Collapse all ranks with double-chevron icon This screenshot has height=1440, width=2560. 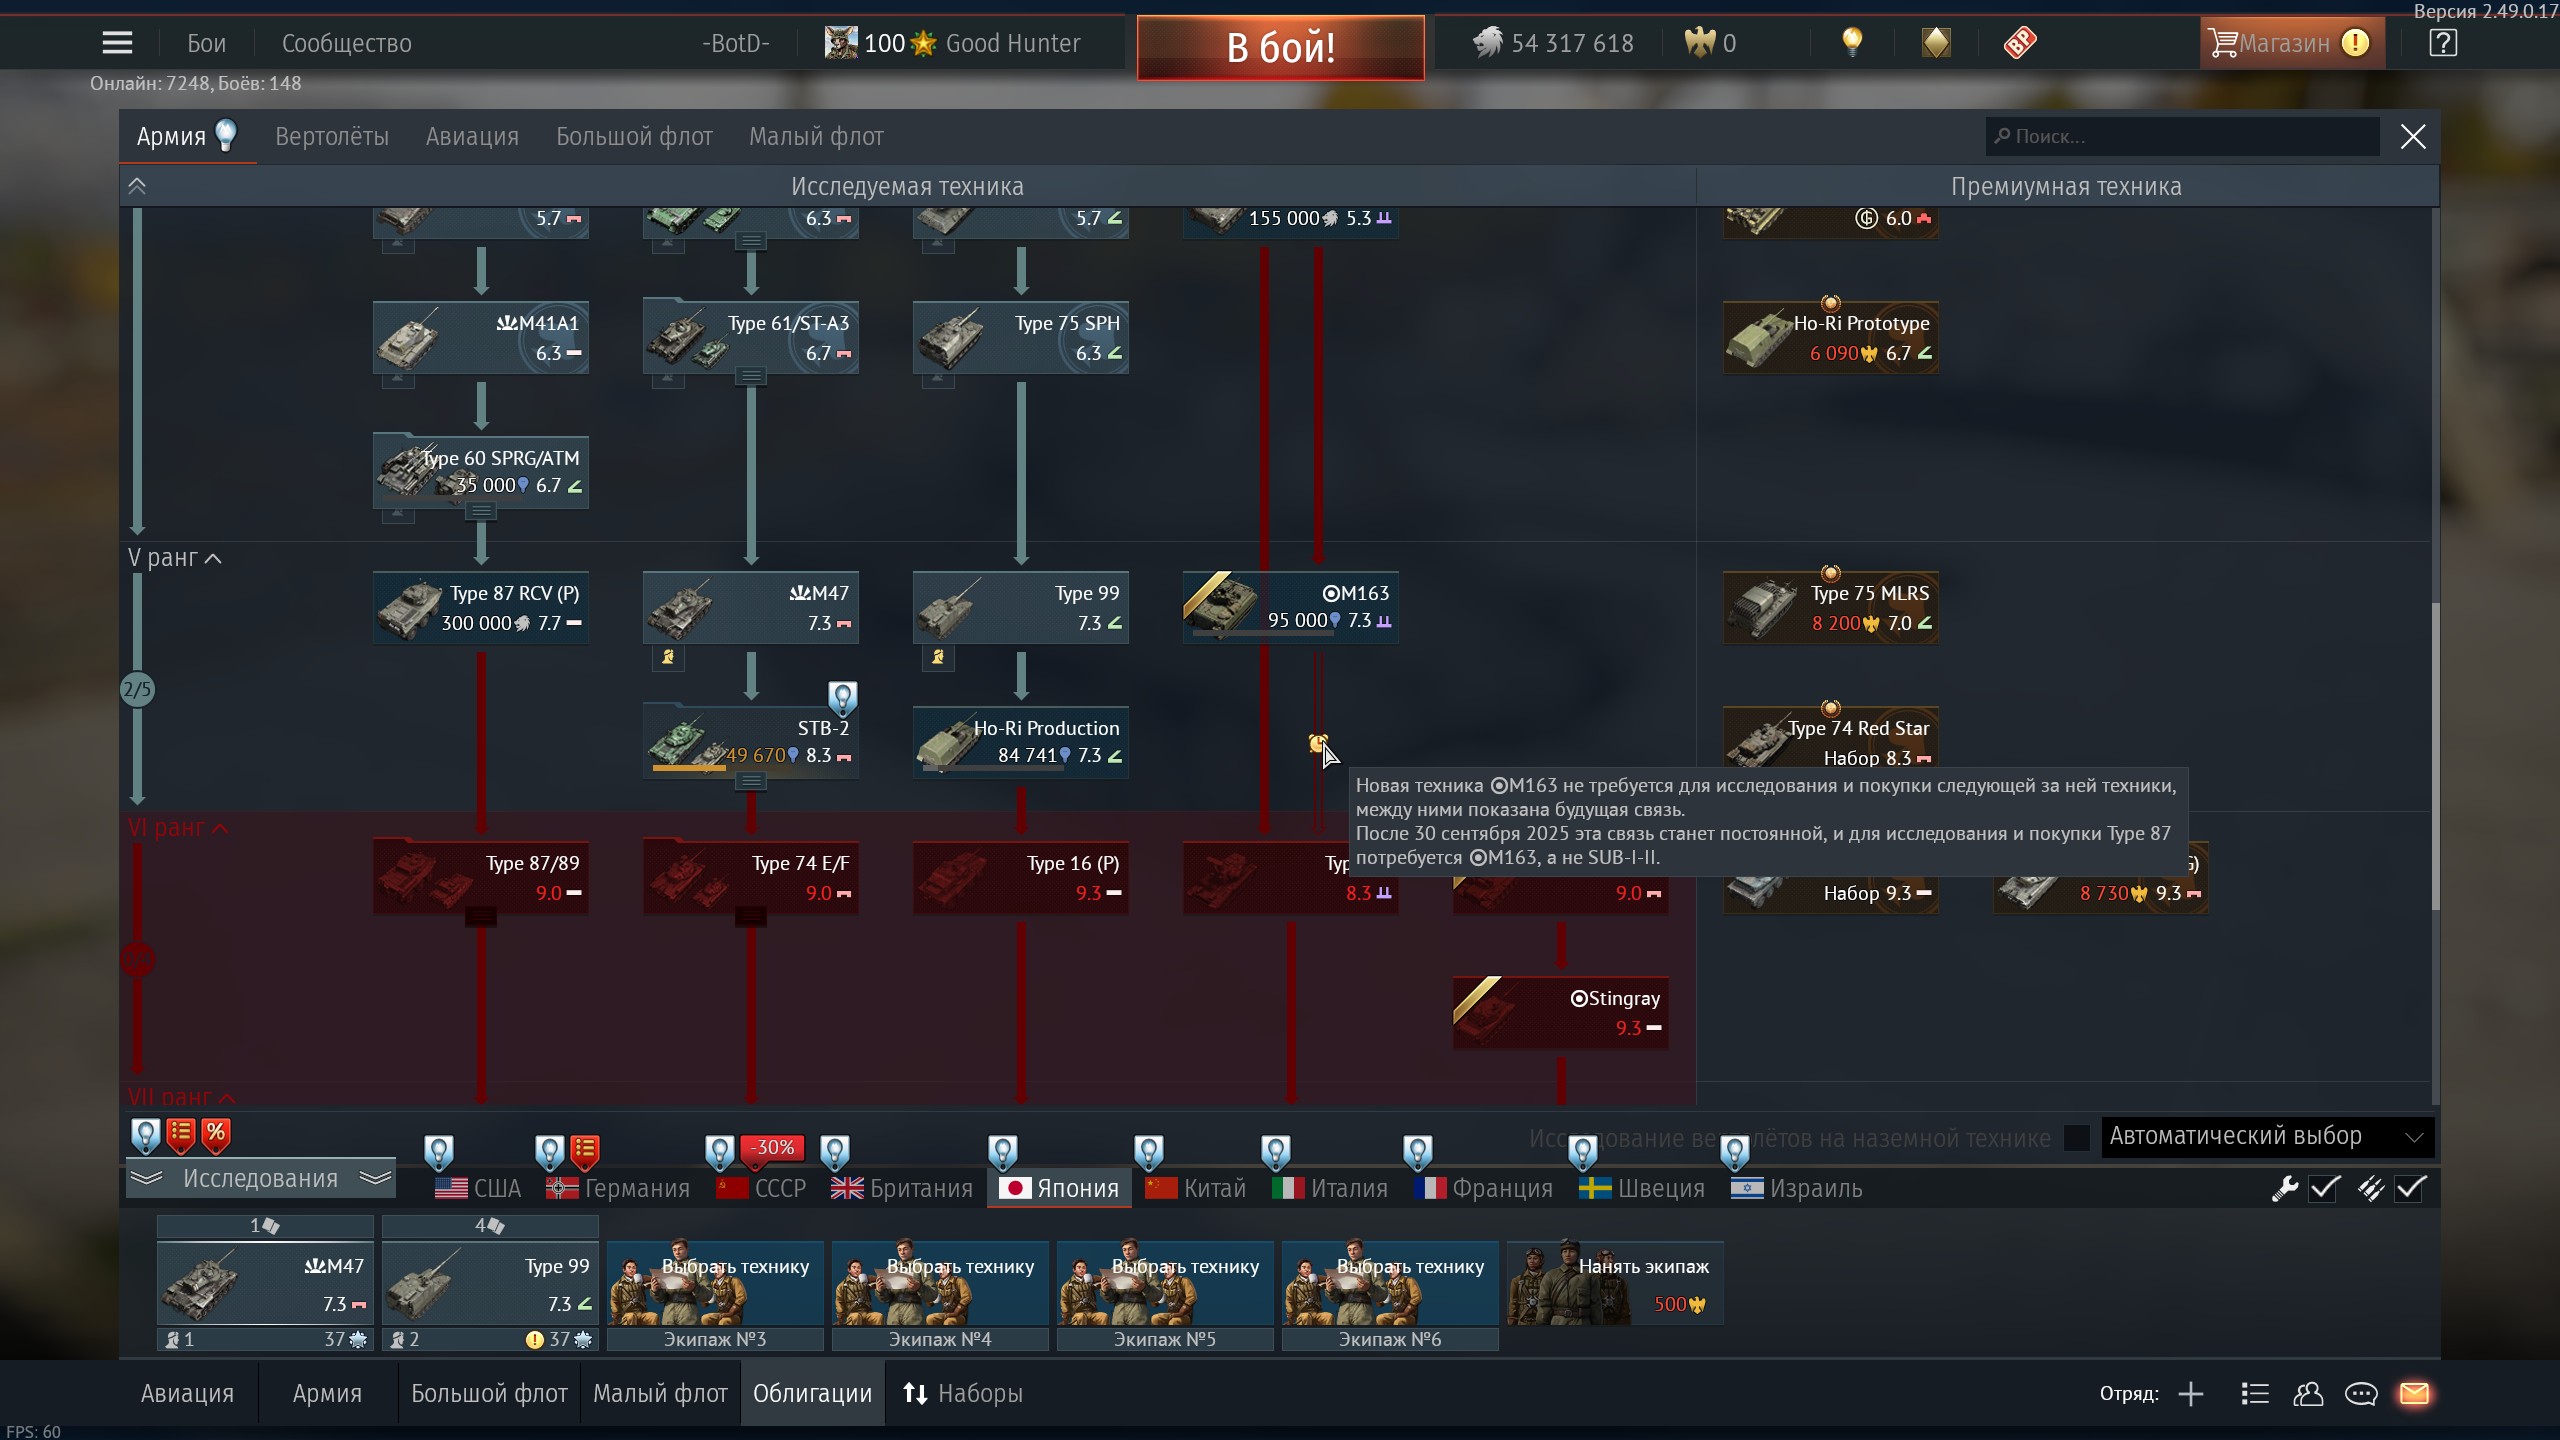tap(137, 187)
